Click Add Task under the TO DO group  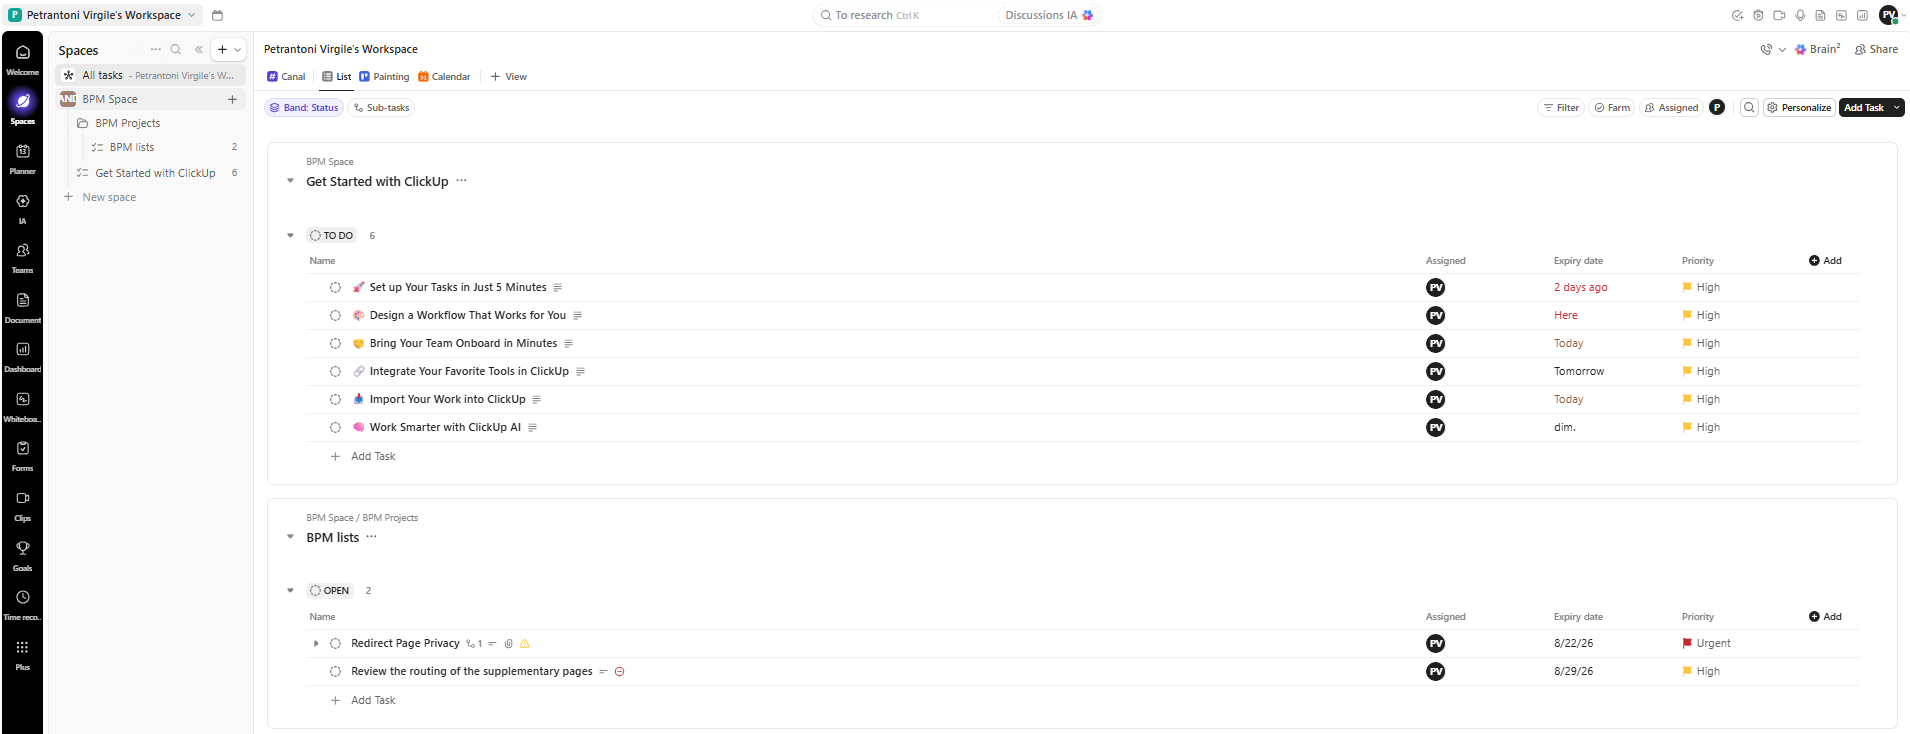363,456
